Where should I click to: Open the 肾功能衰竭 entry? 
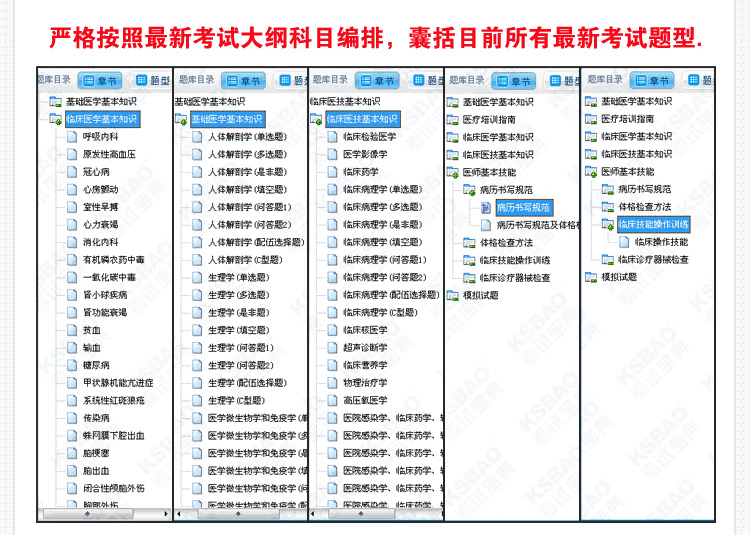point(105,313)
